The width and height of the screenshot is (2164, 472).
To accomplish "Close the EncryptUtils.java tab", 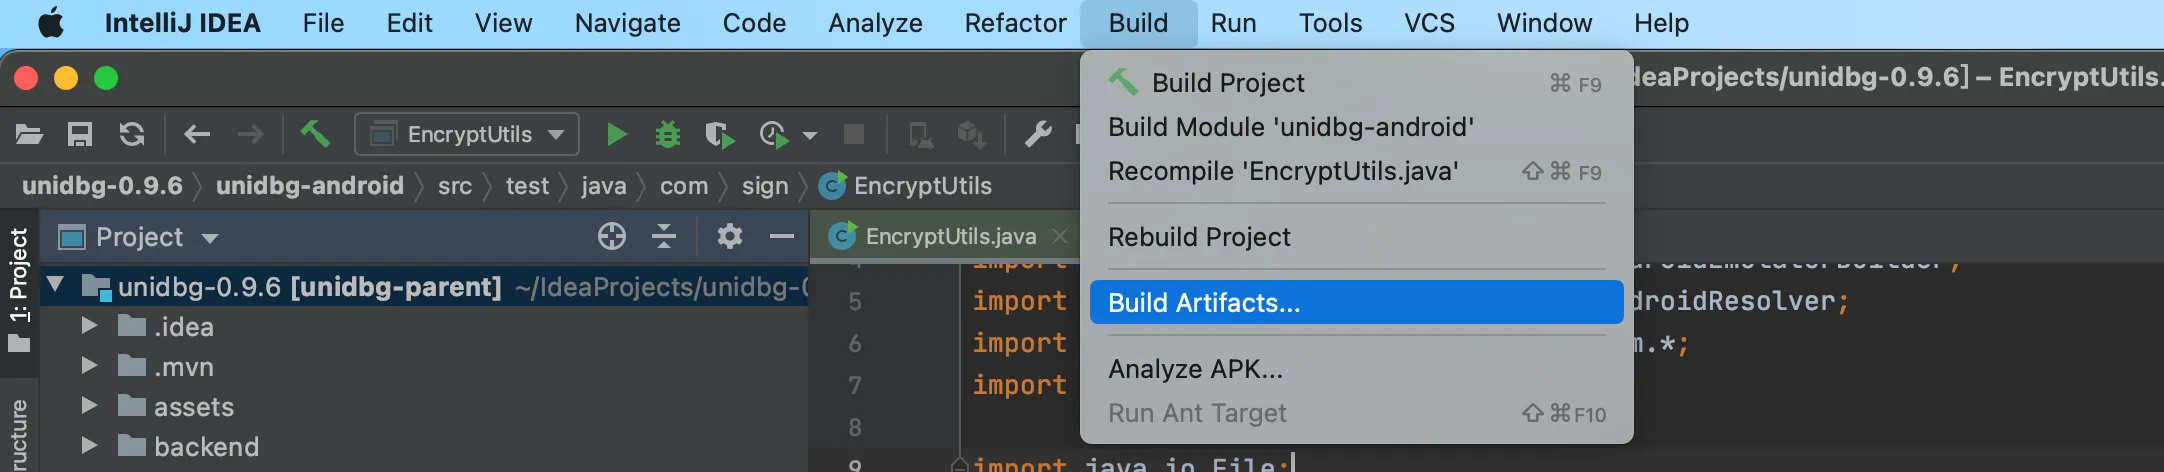I will (1060, 236).
